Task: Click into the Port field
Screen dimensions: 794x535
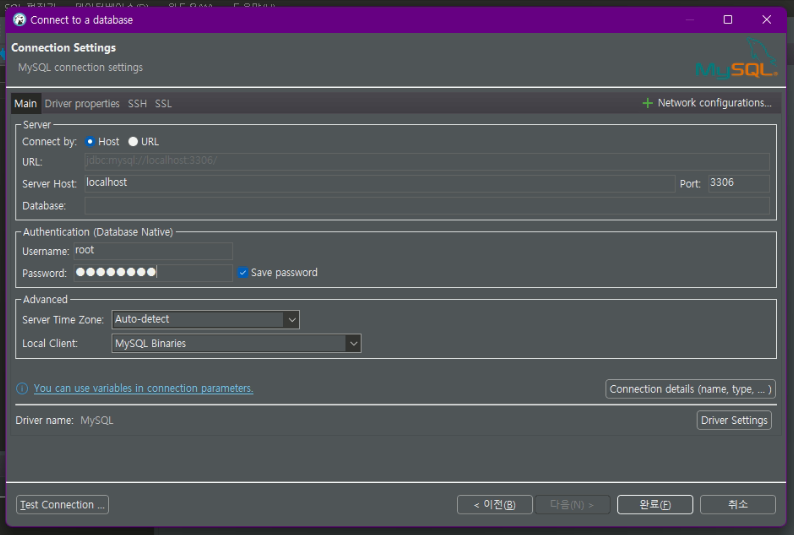Action: coord(739,183)
